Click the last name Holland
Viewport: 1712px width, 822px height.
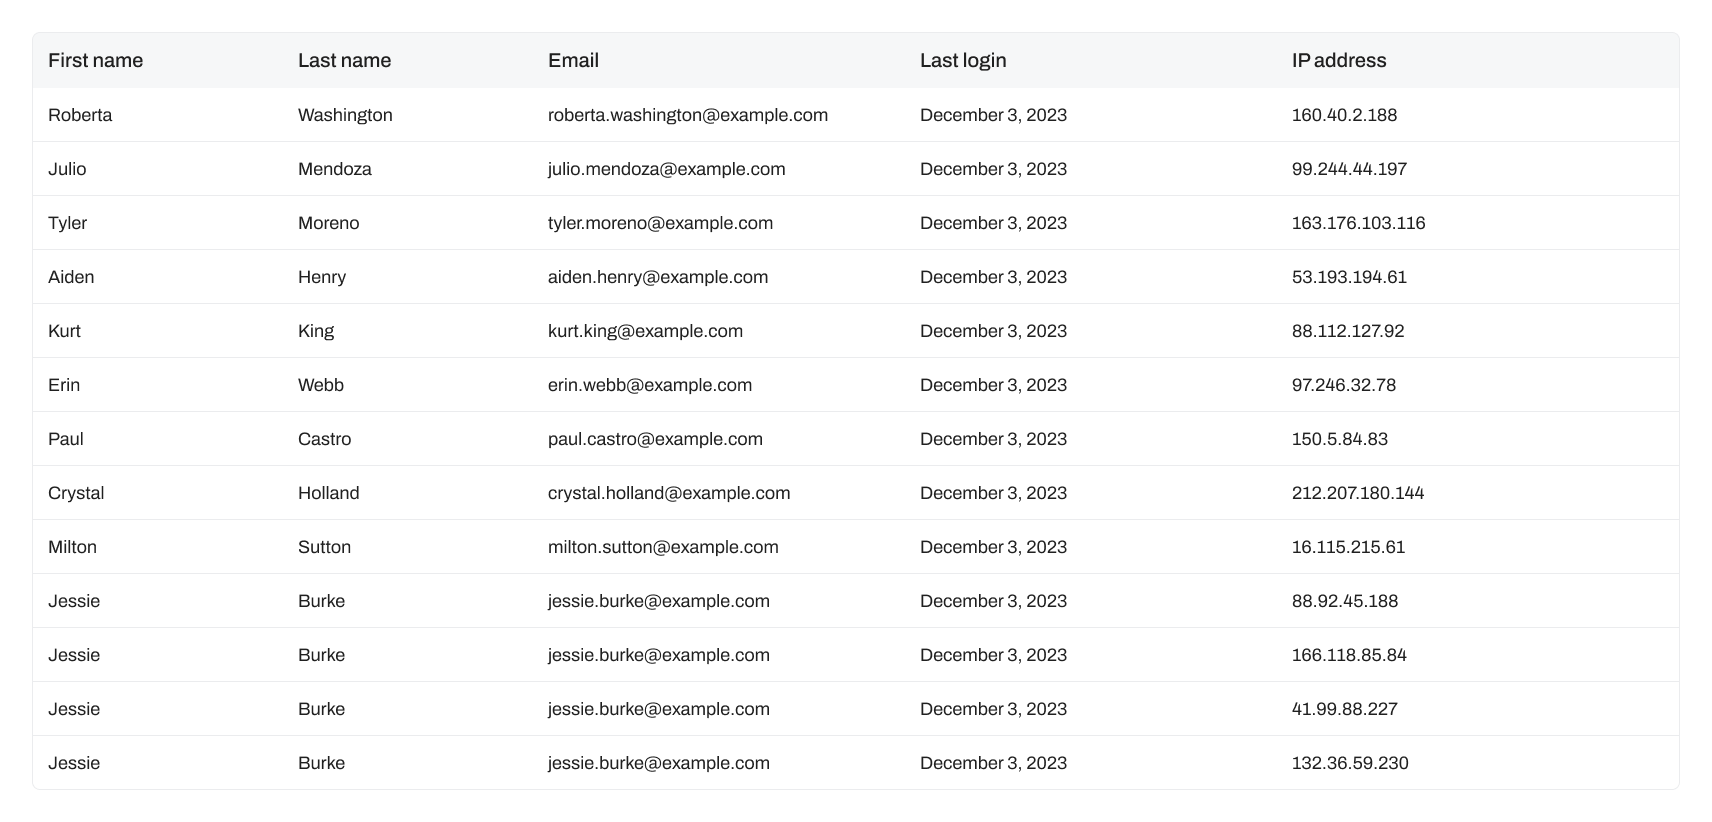coord(328,493)
